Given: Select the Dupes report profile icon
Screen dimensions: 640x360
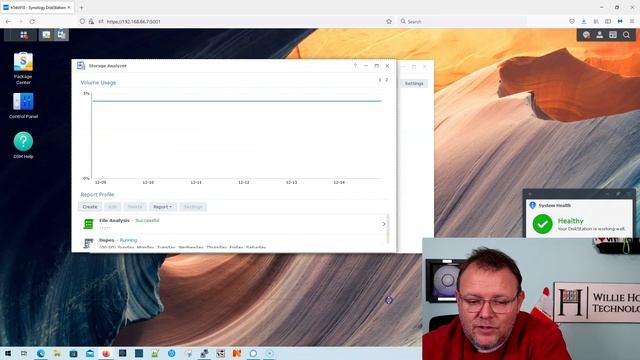Looking at the screenshot, I should (88, 243).
